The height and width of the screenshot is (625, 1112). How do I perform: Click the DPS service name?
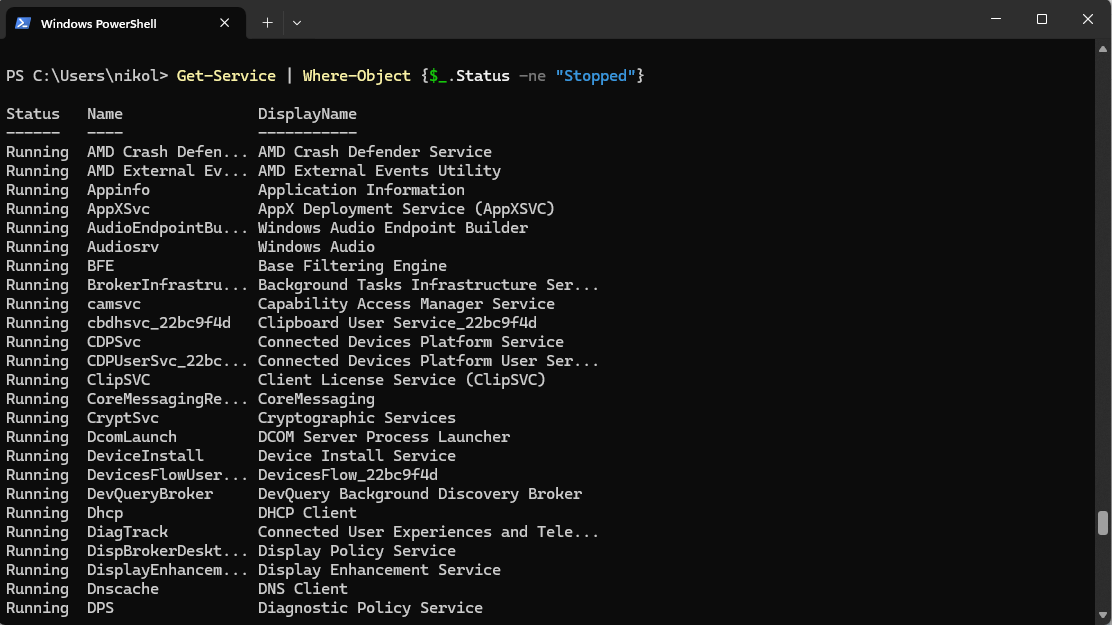pyautogui.click(x=101, y=608)
